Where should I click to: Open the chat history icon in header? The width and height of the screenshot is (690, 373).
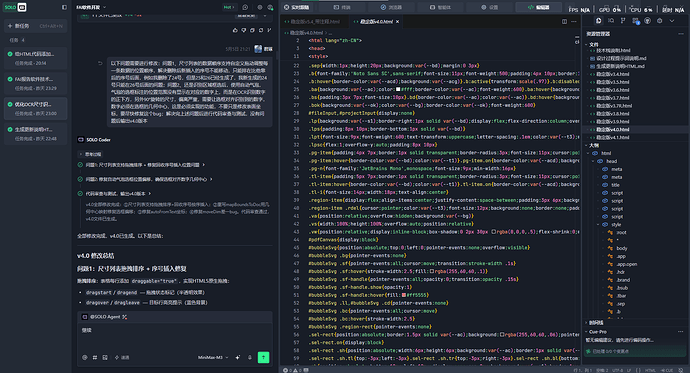tap(245, 7)
